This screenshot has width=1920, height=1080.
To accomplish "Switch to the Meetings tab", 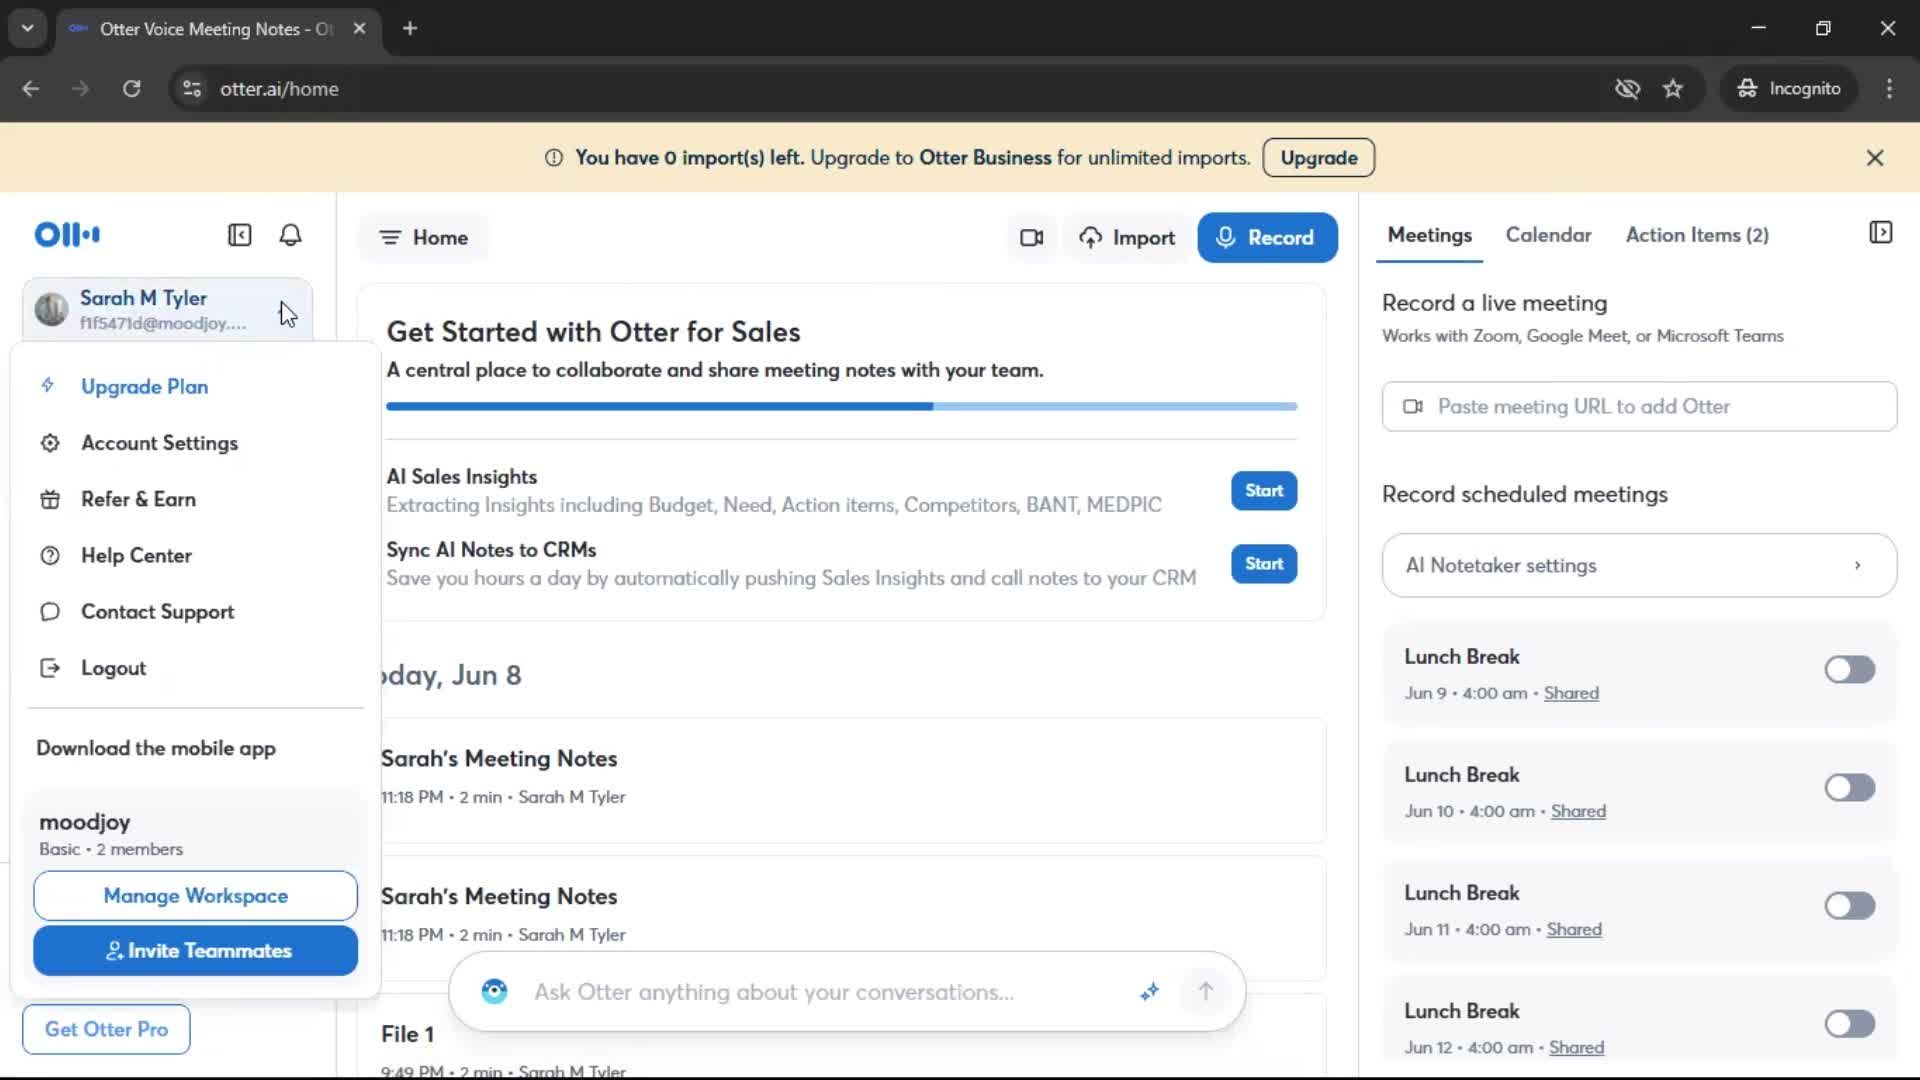I will pos(1429,235).
